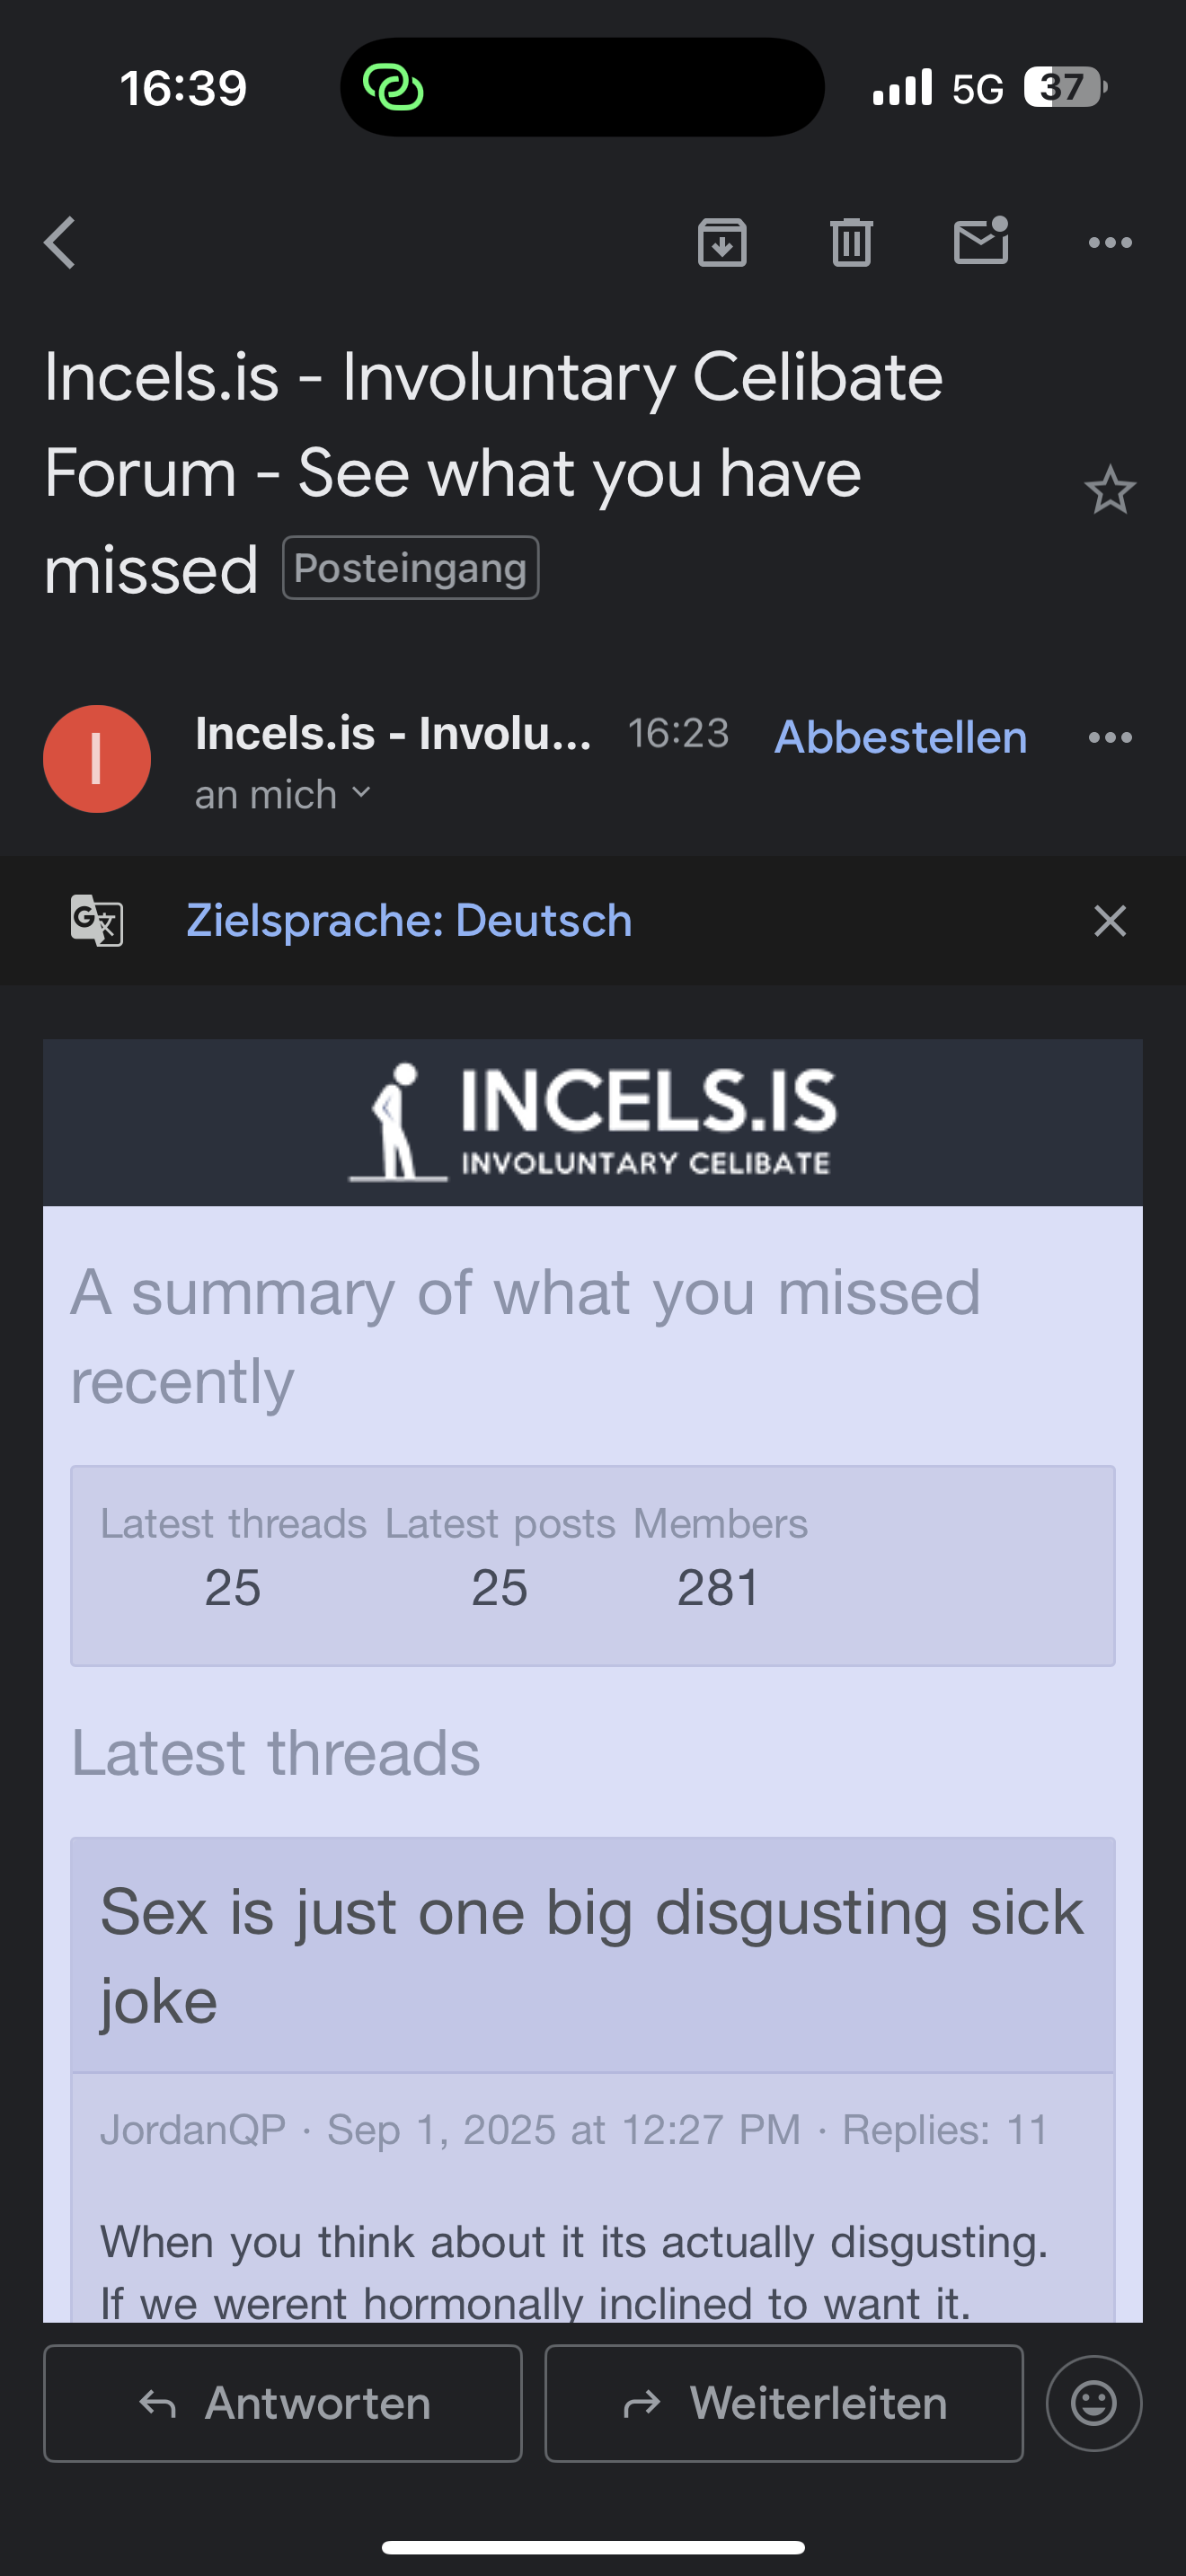
Task: Archive this email with the archive icon
Action: point(722,242)
